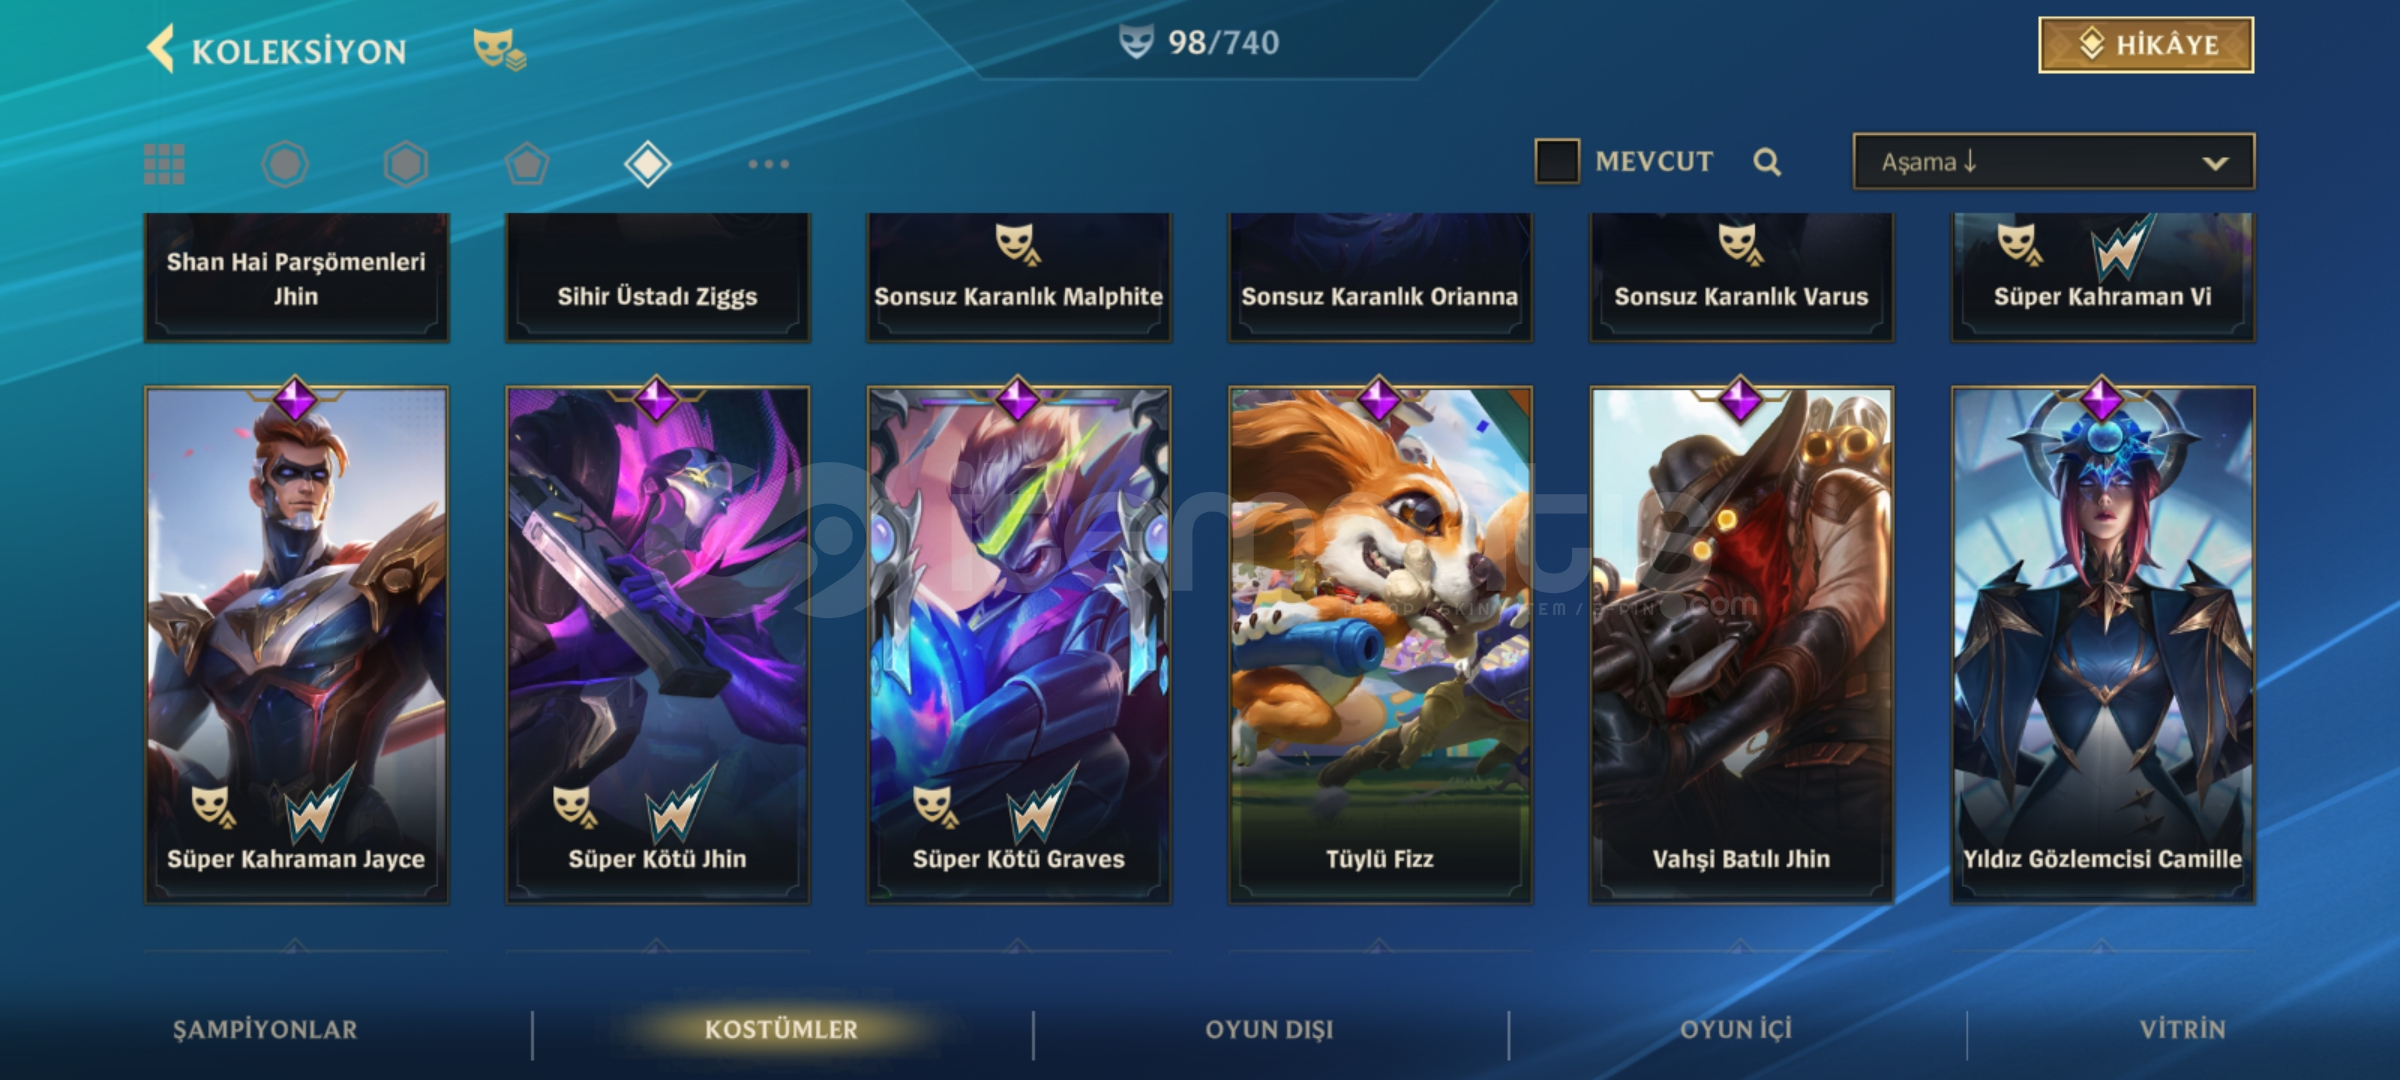Expand the sort dropdown chevron arrow

[2215, 163]
